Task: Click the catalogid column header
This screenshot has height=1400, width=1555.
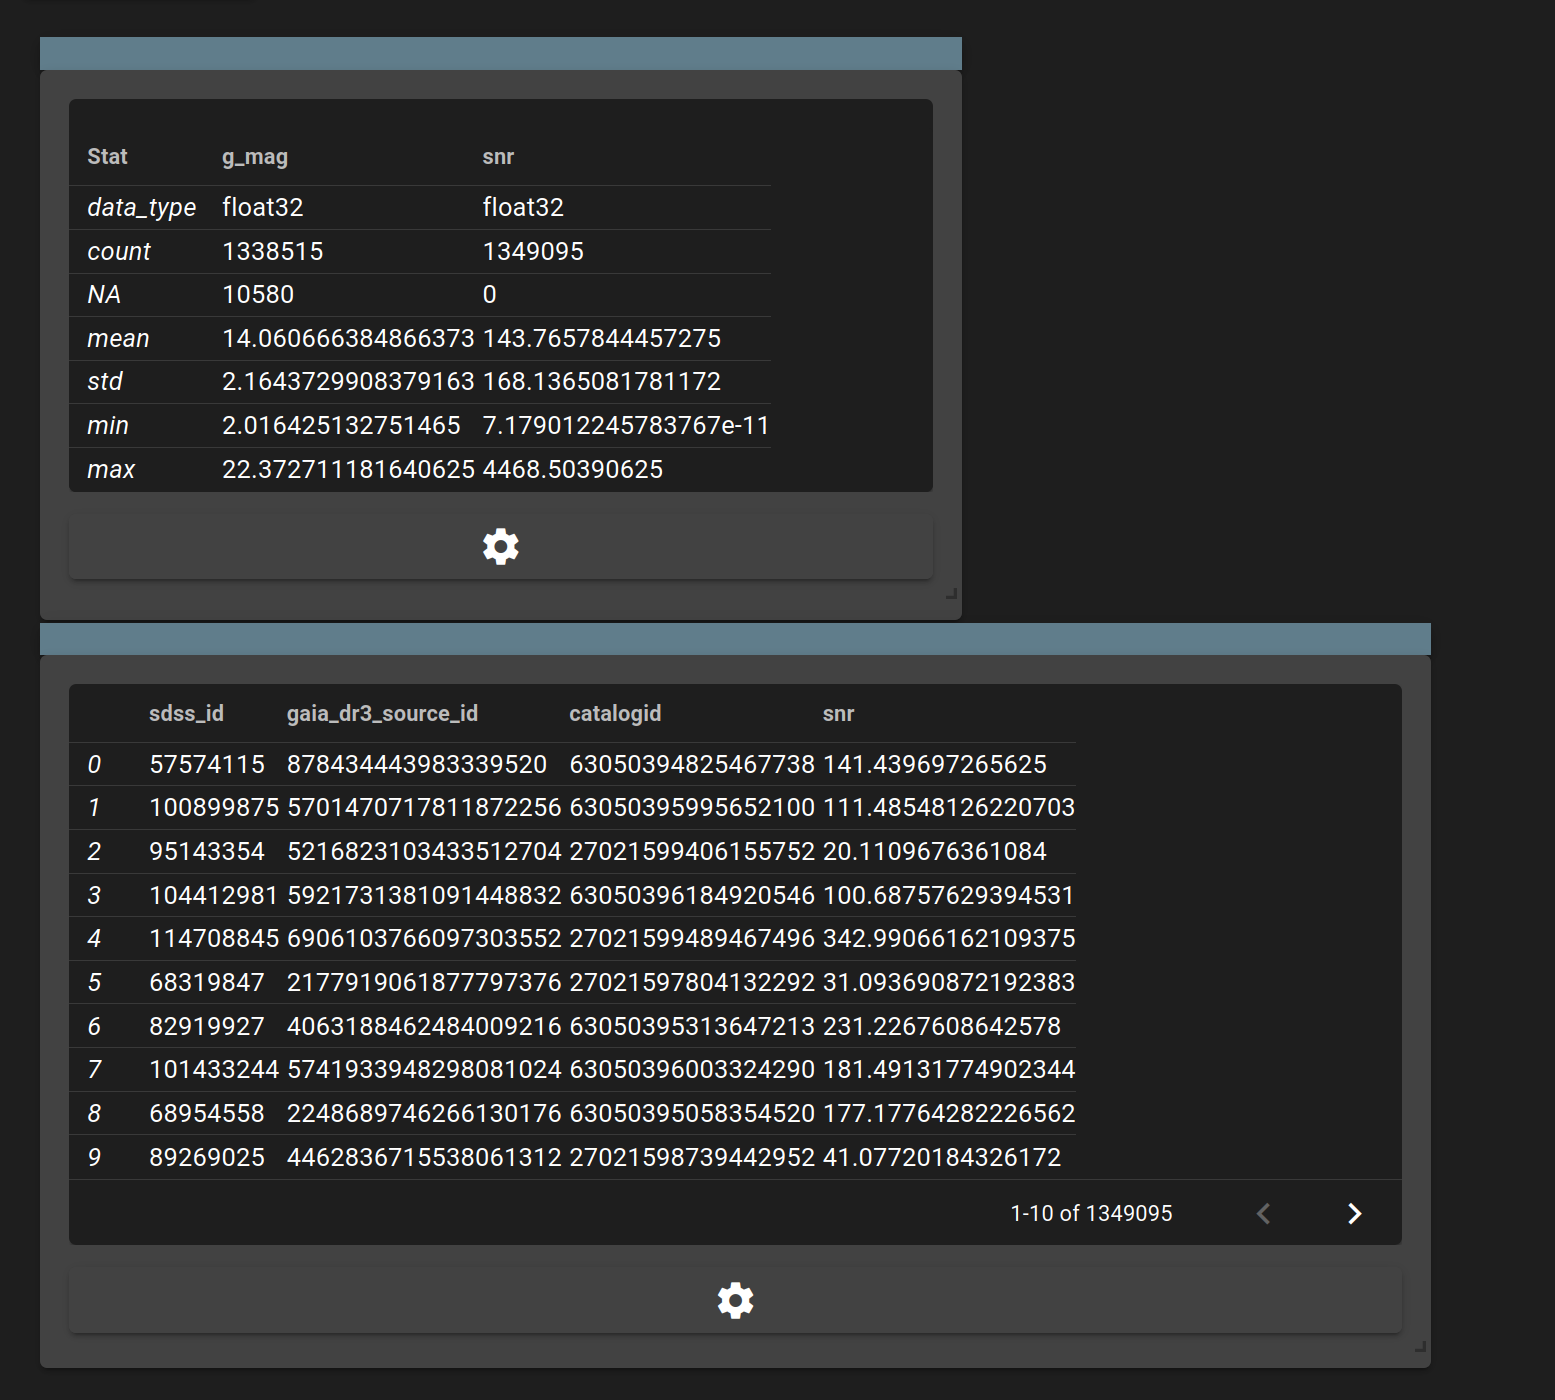Action: coord(615,713)
